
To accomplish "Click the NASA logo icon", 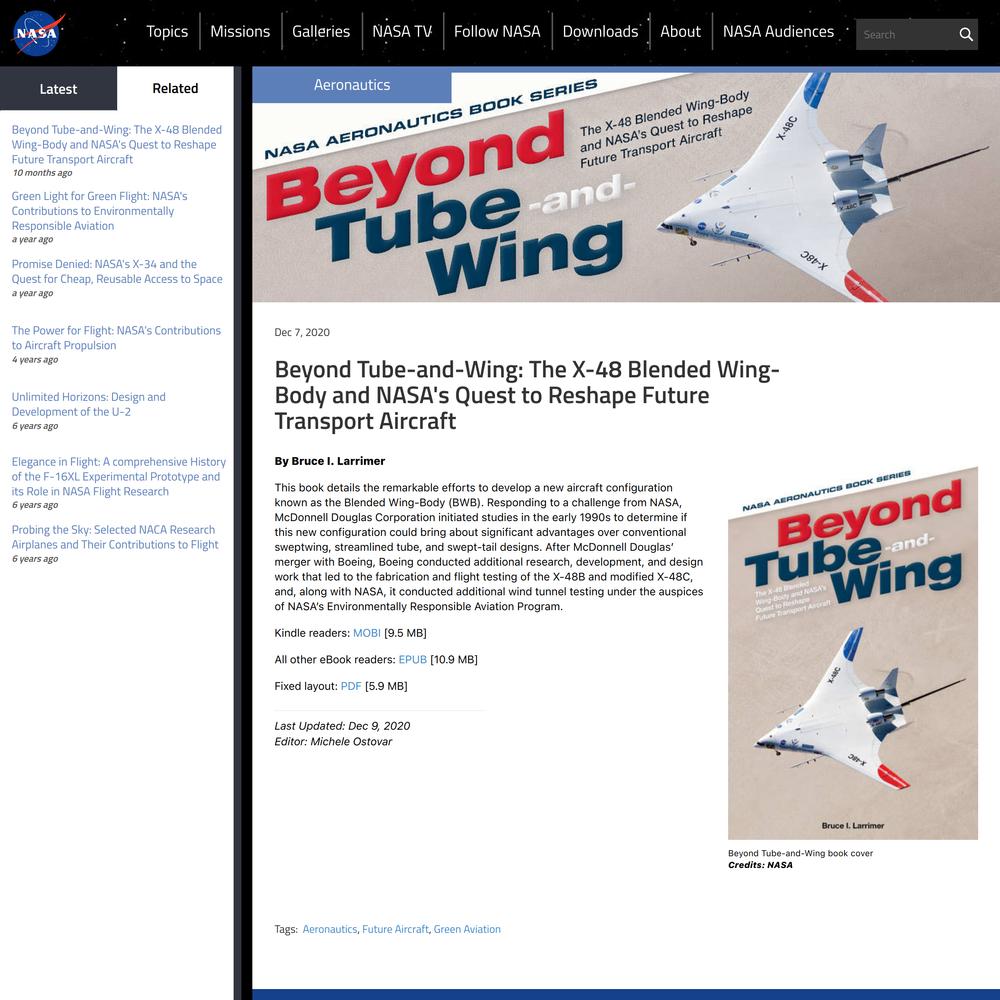I will click(x=38, y=33).
